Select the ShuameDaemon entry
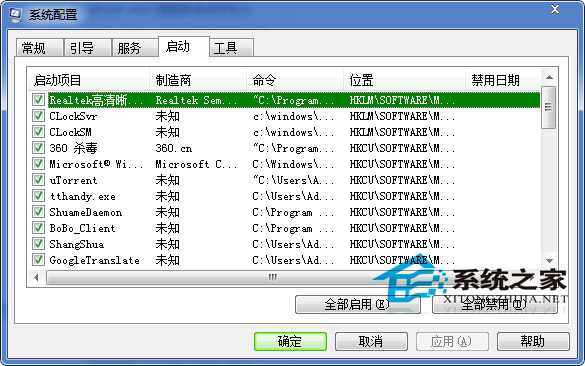Viewport: 585px width, 366px height. 86,212
